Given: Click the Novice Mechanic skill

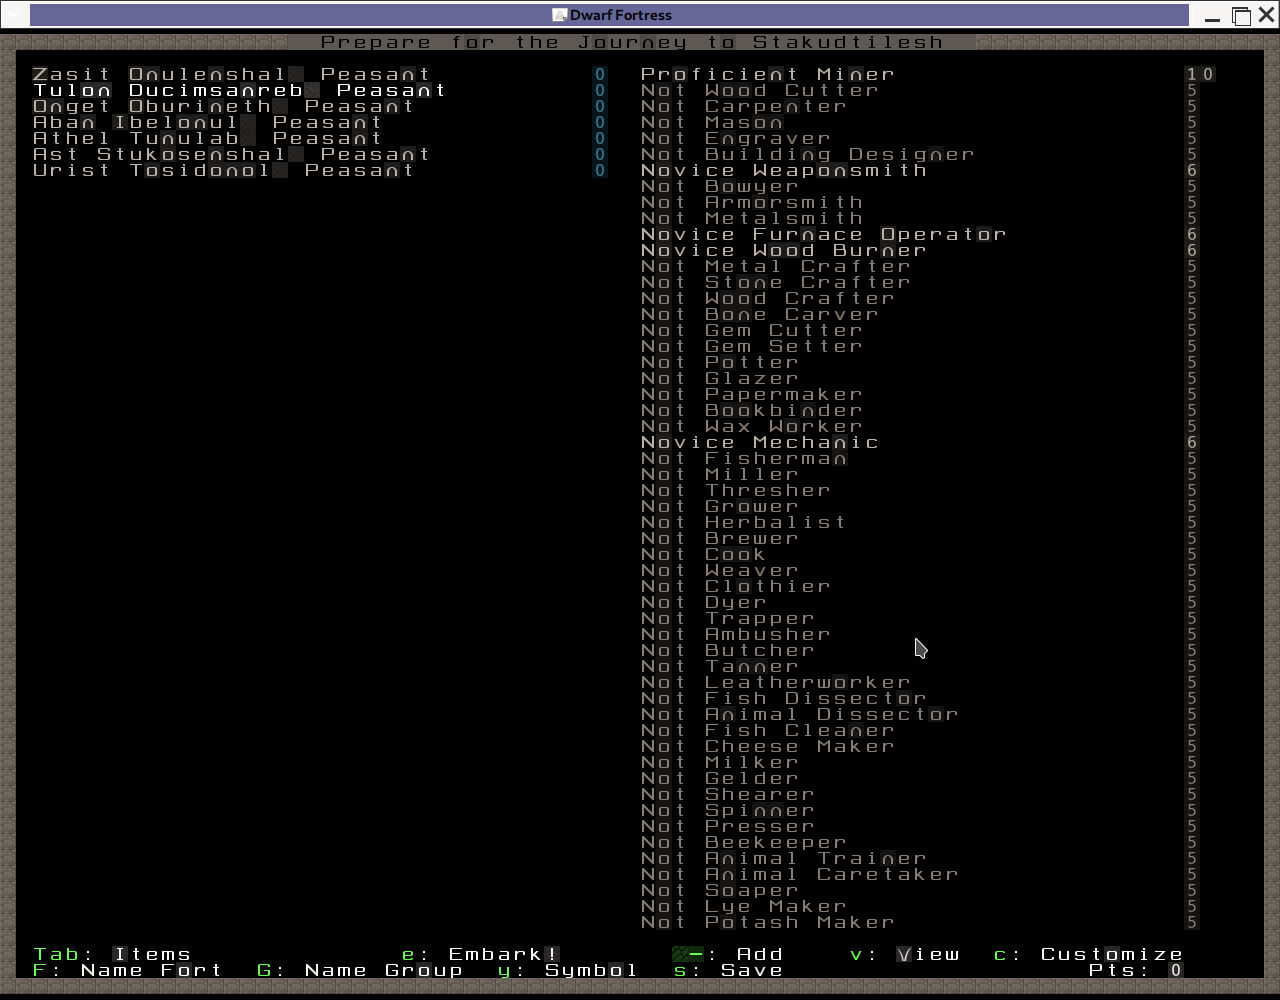Looking at the screenshot, I should [759, 442].
